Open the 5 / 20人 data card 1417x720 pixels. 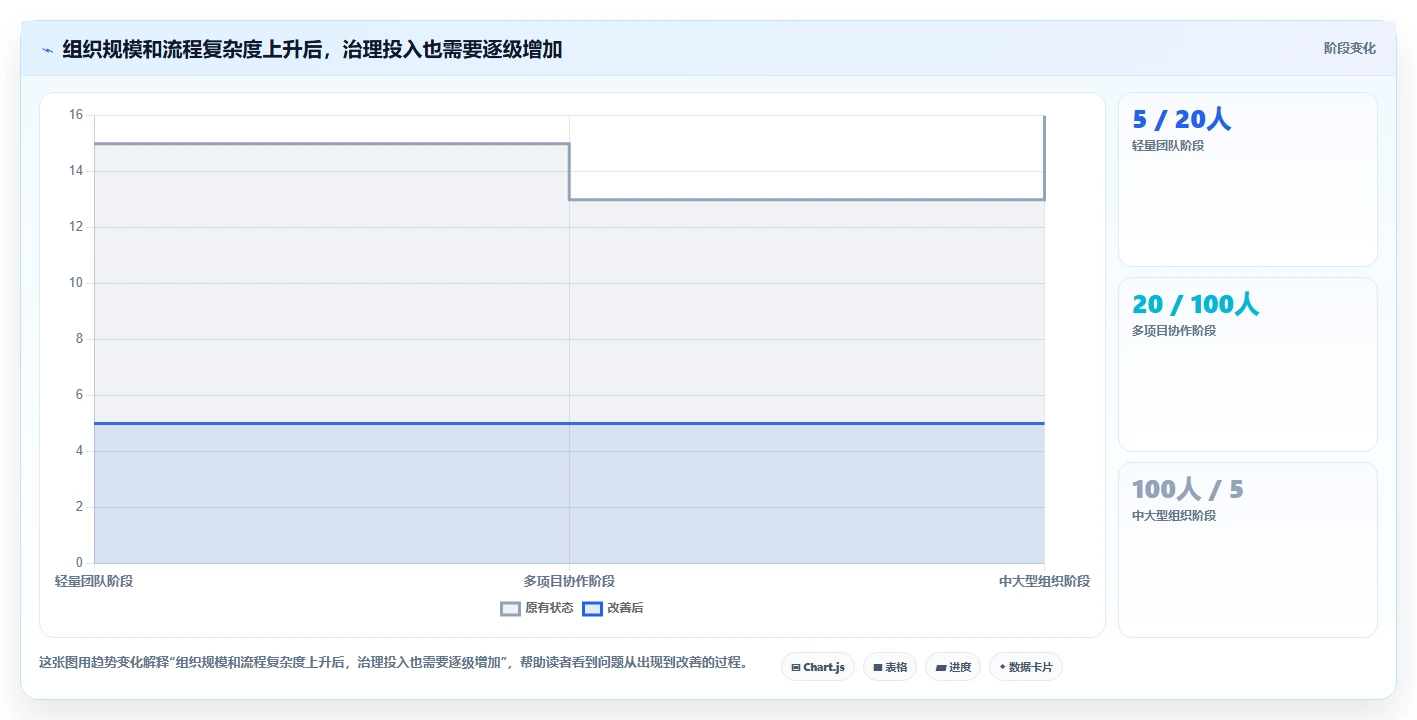[x=1247, y=180]
